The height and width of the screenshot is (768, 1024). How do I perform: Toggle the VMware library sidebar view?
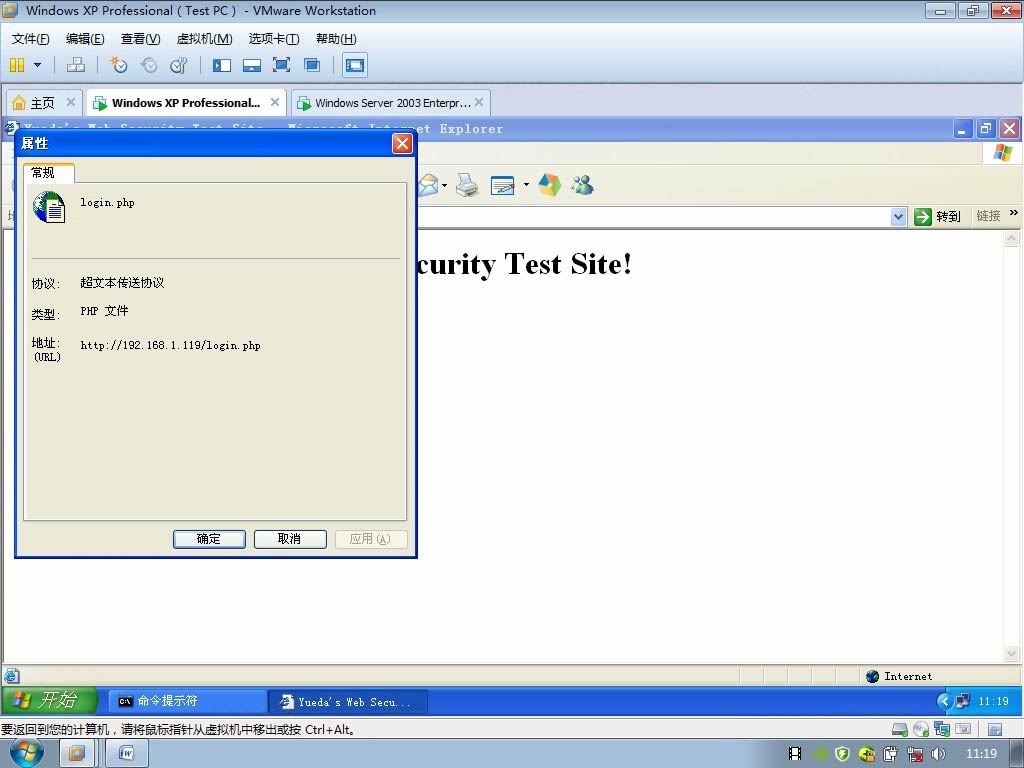(221, 65)
